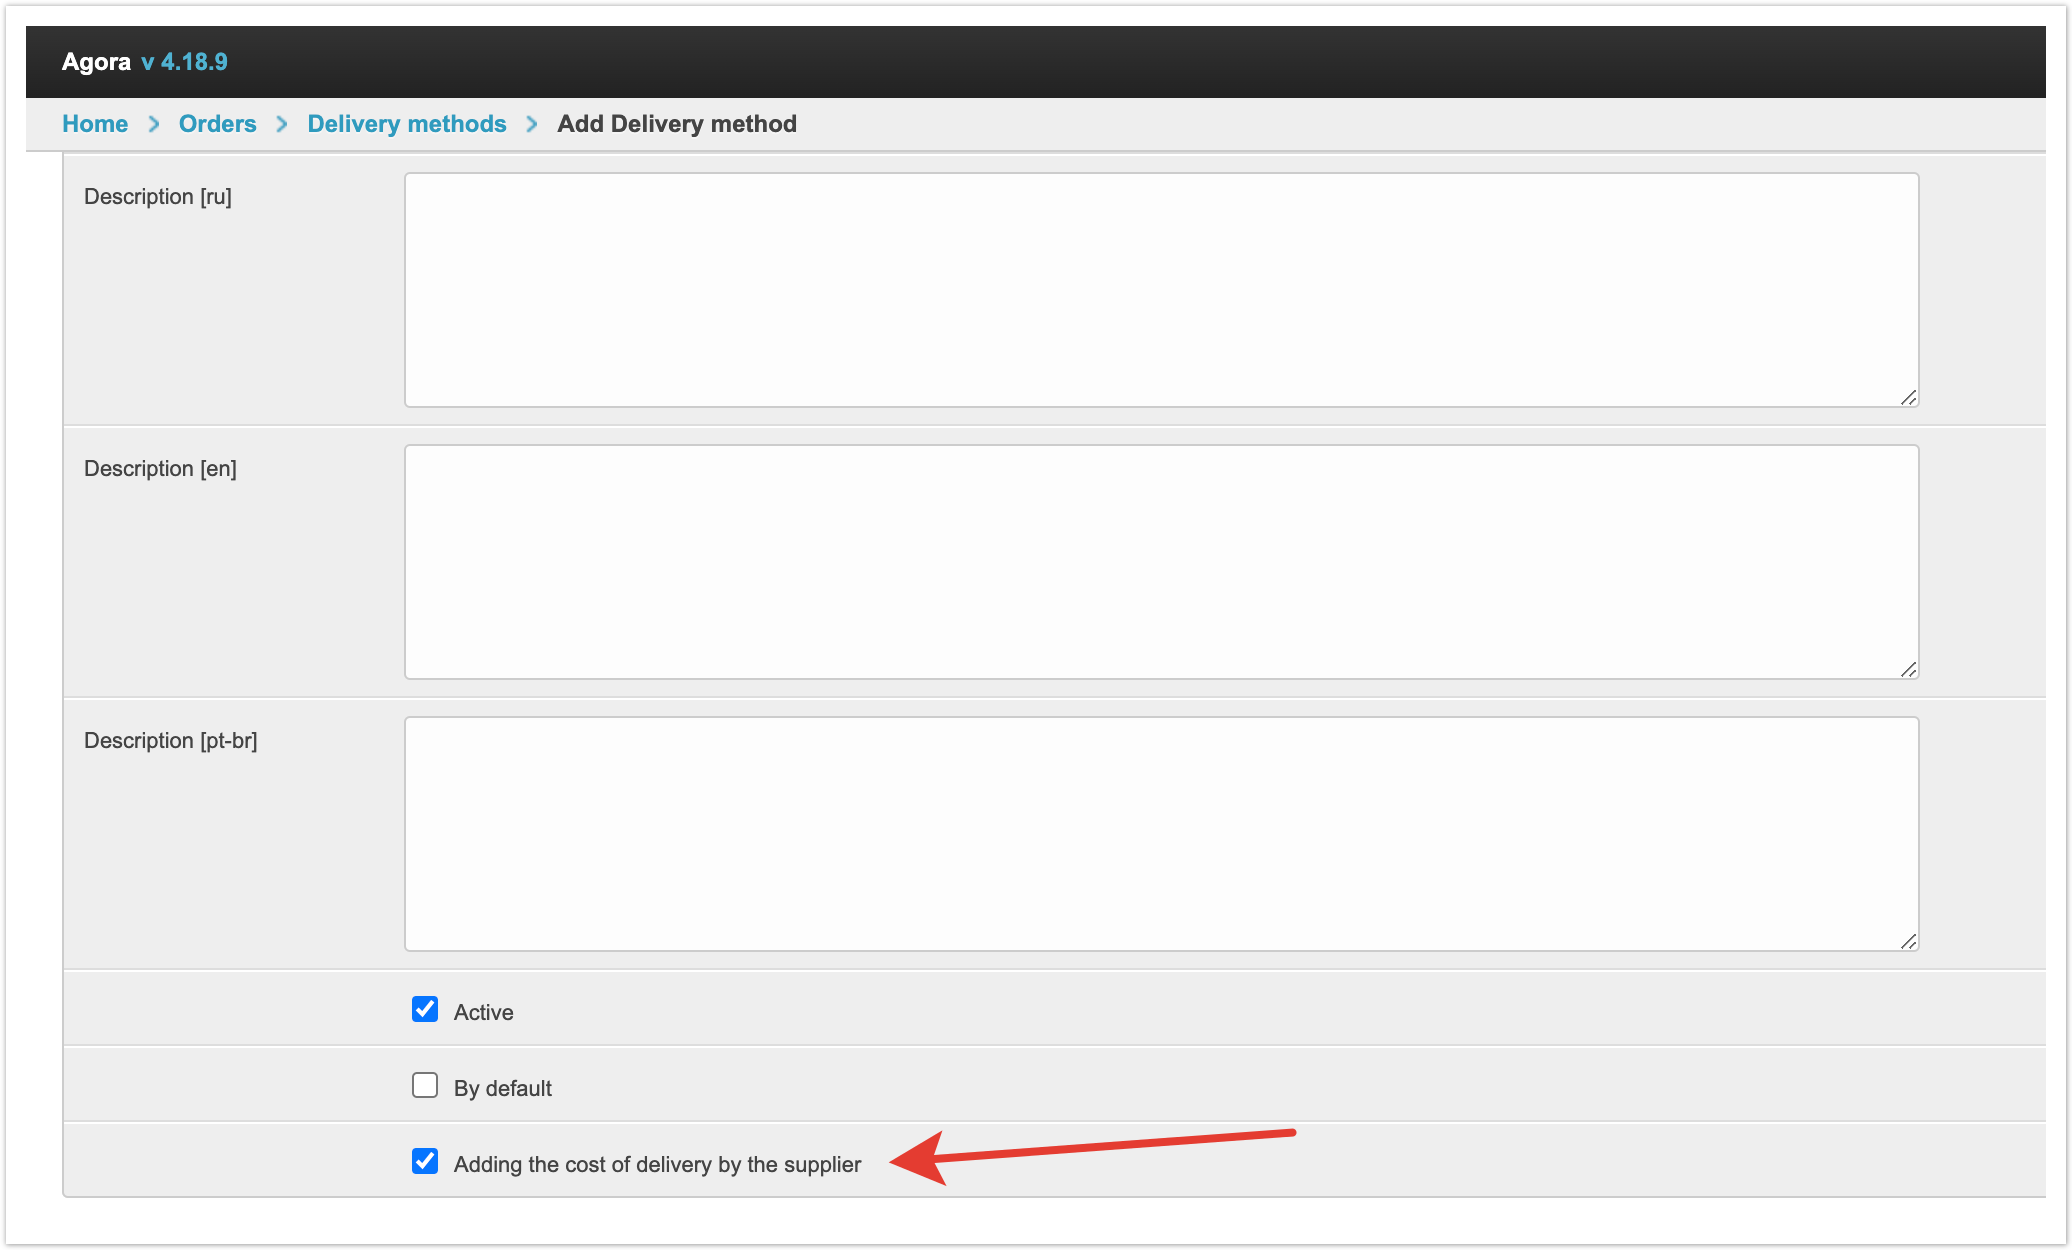Open the Orders breadcrumb link

[217, 124]
